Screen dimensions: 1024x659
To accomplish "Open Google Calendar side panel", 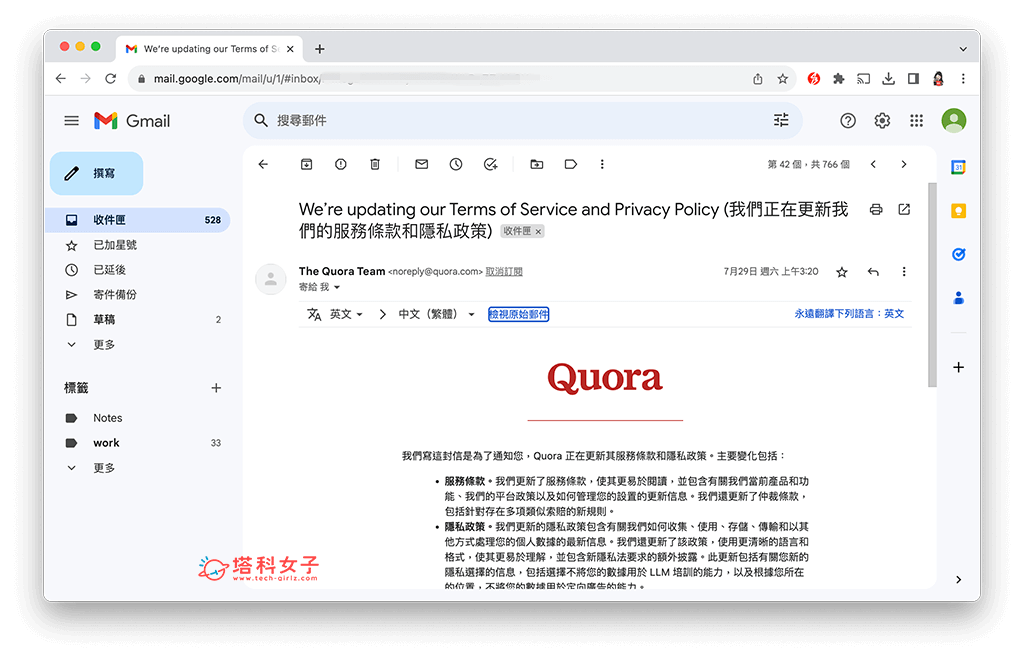I will click(958, 167).
